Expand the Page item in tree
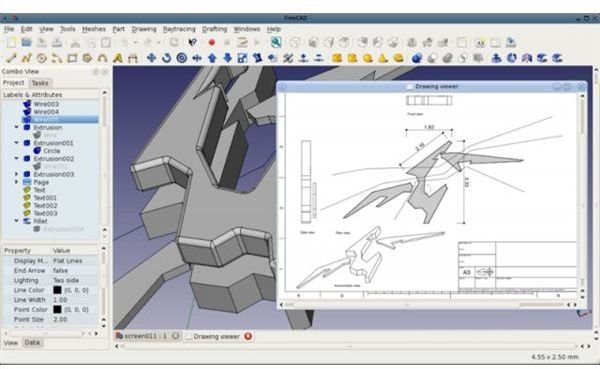600x369 pixels. [x=16, y=182]
